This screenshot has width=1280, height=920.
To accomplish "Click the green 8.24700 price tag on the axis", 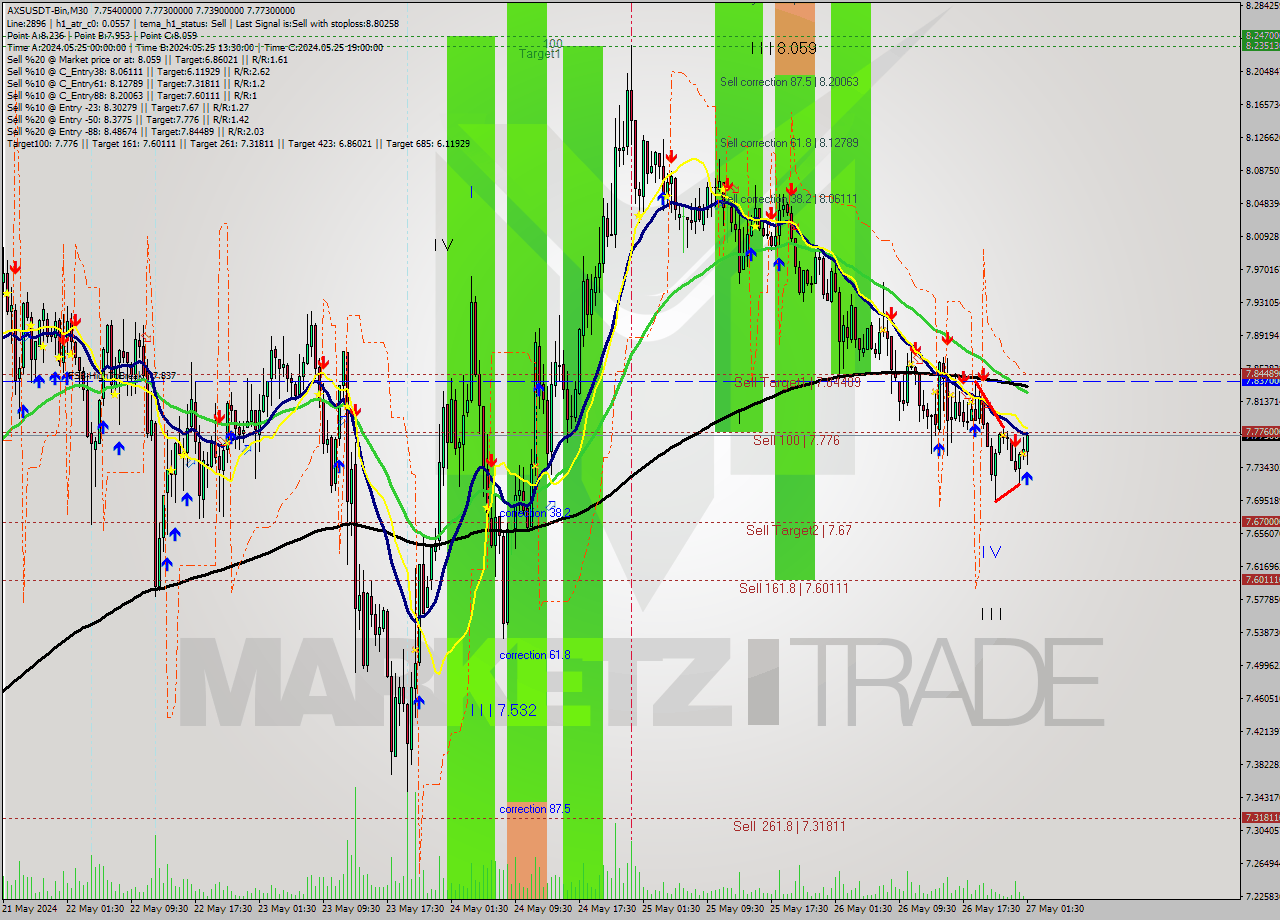I will [x=1260, y=35].
